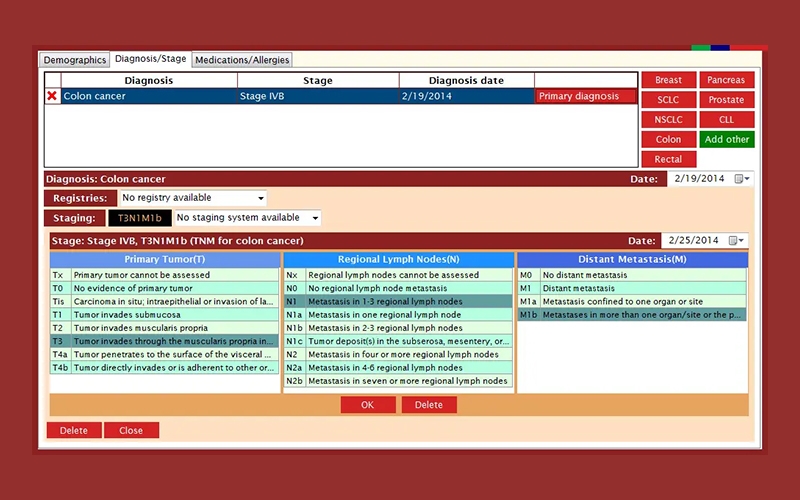This screenshot has height=500, width=800.
Task: Select N1a Metastasis in one regional lymph node
Action: pos(398,315)
